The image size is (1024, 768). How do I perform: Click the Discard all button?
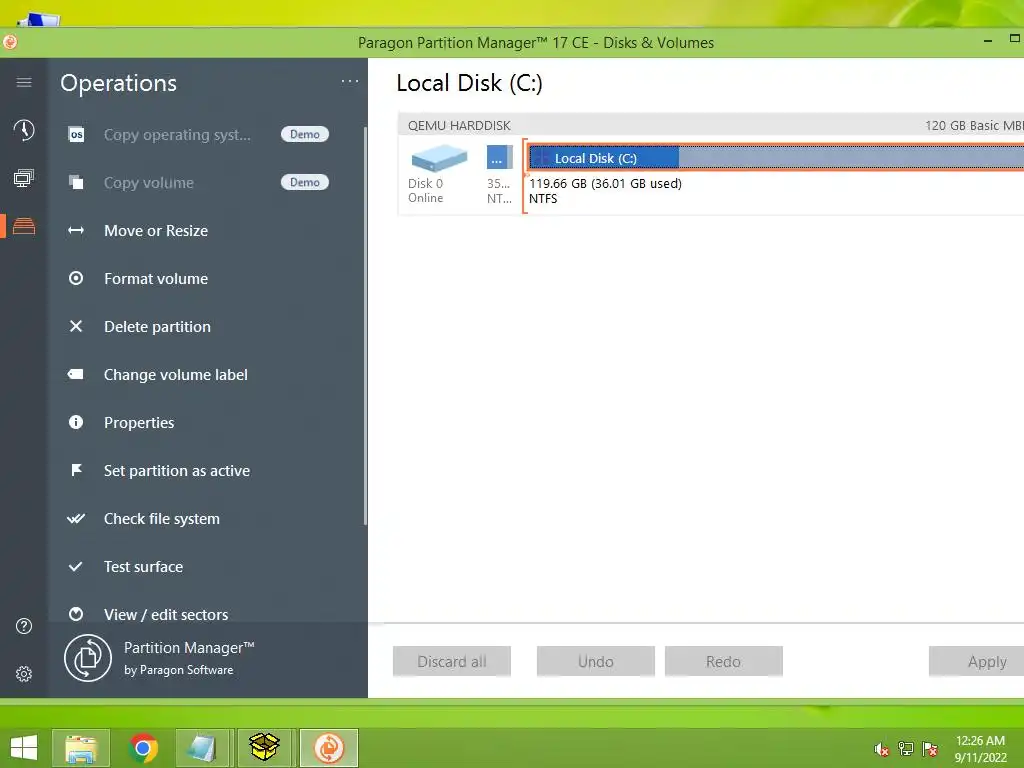pos(452,662)
